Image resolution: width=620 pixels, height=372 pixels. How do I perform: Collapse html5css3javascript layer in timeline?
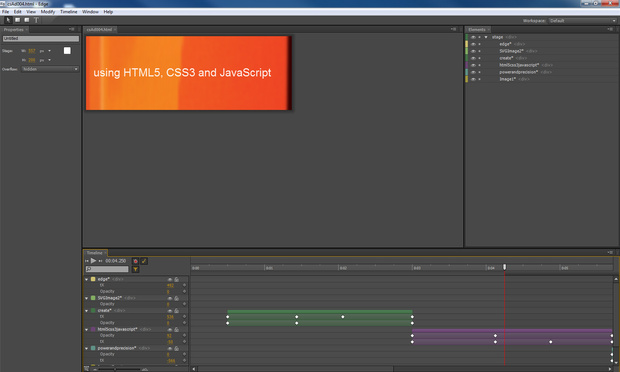click(x=87, y=329)
